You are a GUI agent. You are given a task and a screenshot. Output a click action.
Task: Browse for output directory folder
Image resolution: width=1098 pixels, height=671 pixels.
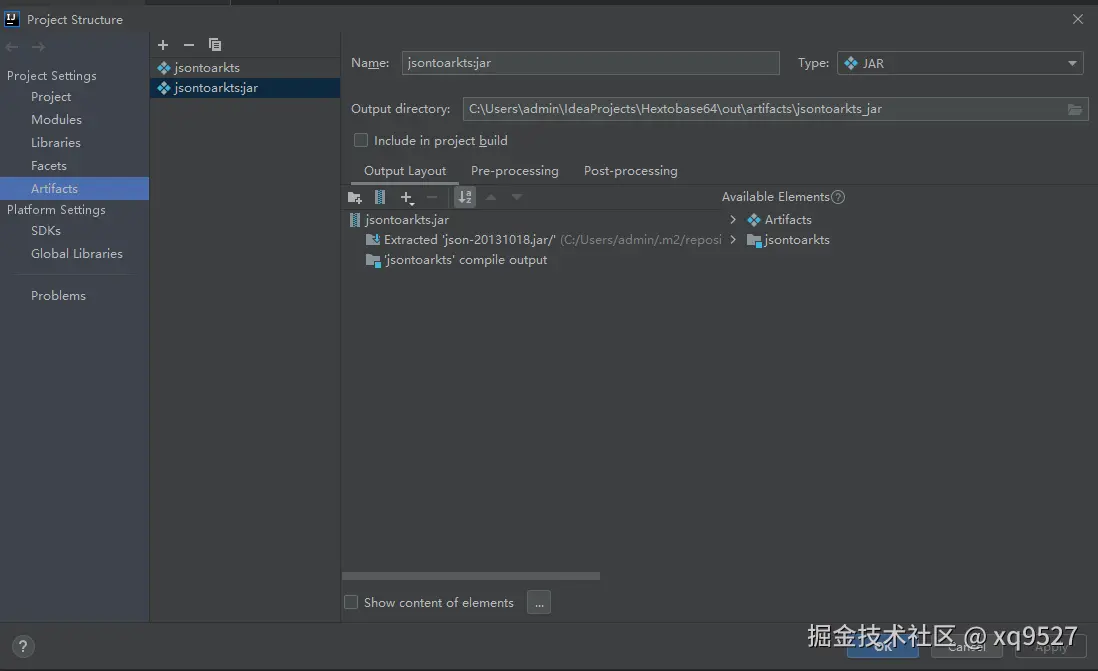(x=1075, y=109)
